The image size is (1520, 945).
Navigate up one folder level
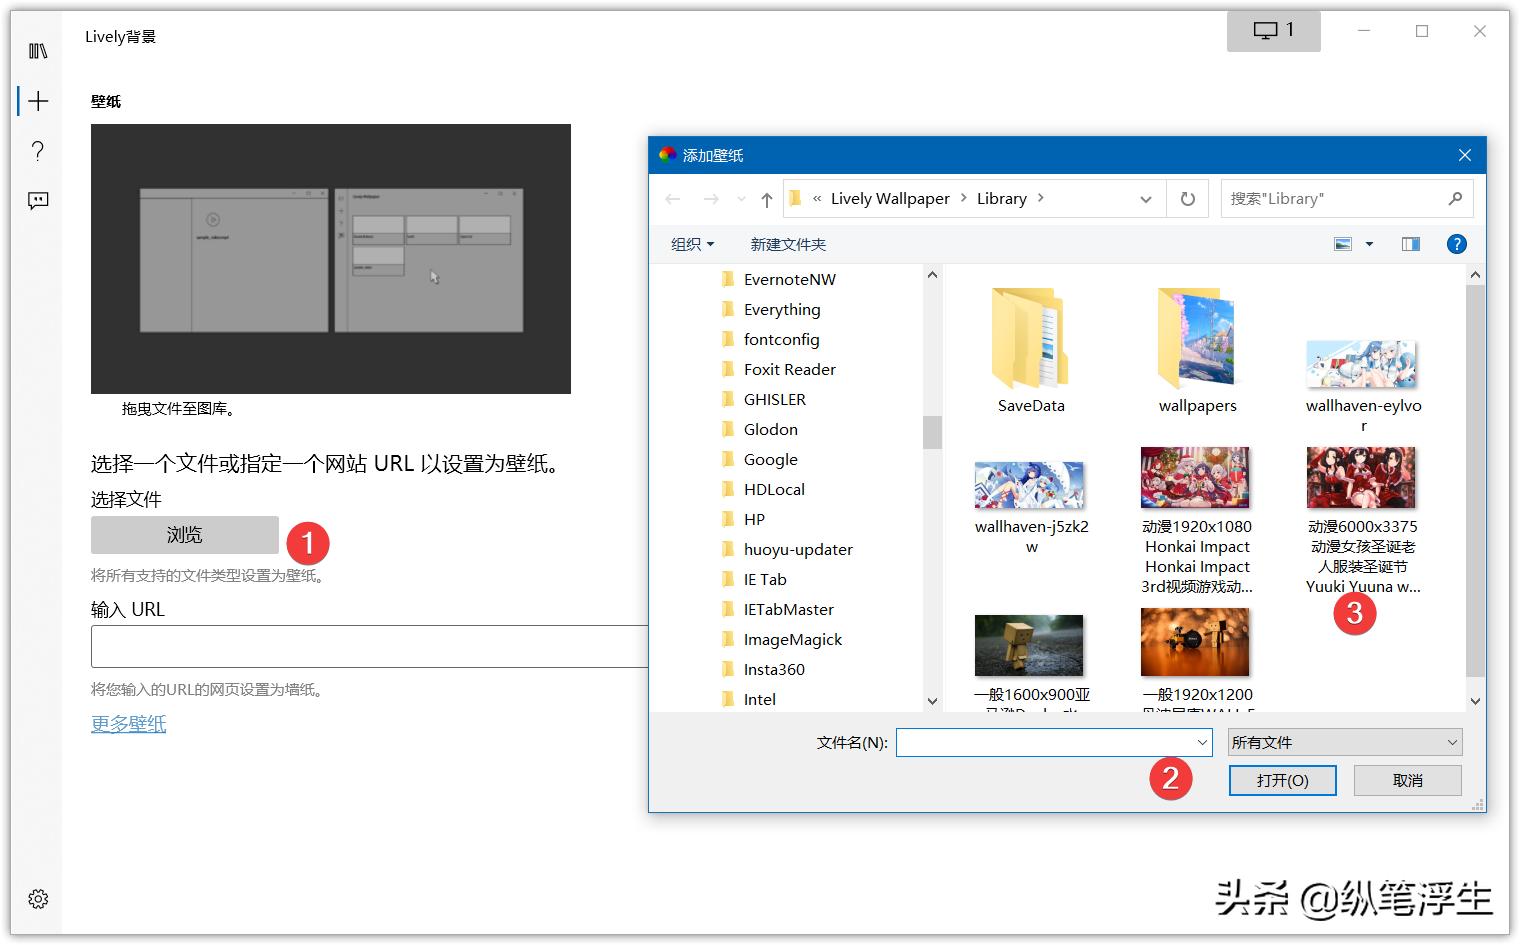click(765, 198)
